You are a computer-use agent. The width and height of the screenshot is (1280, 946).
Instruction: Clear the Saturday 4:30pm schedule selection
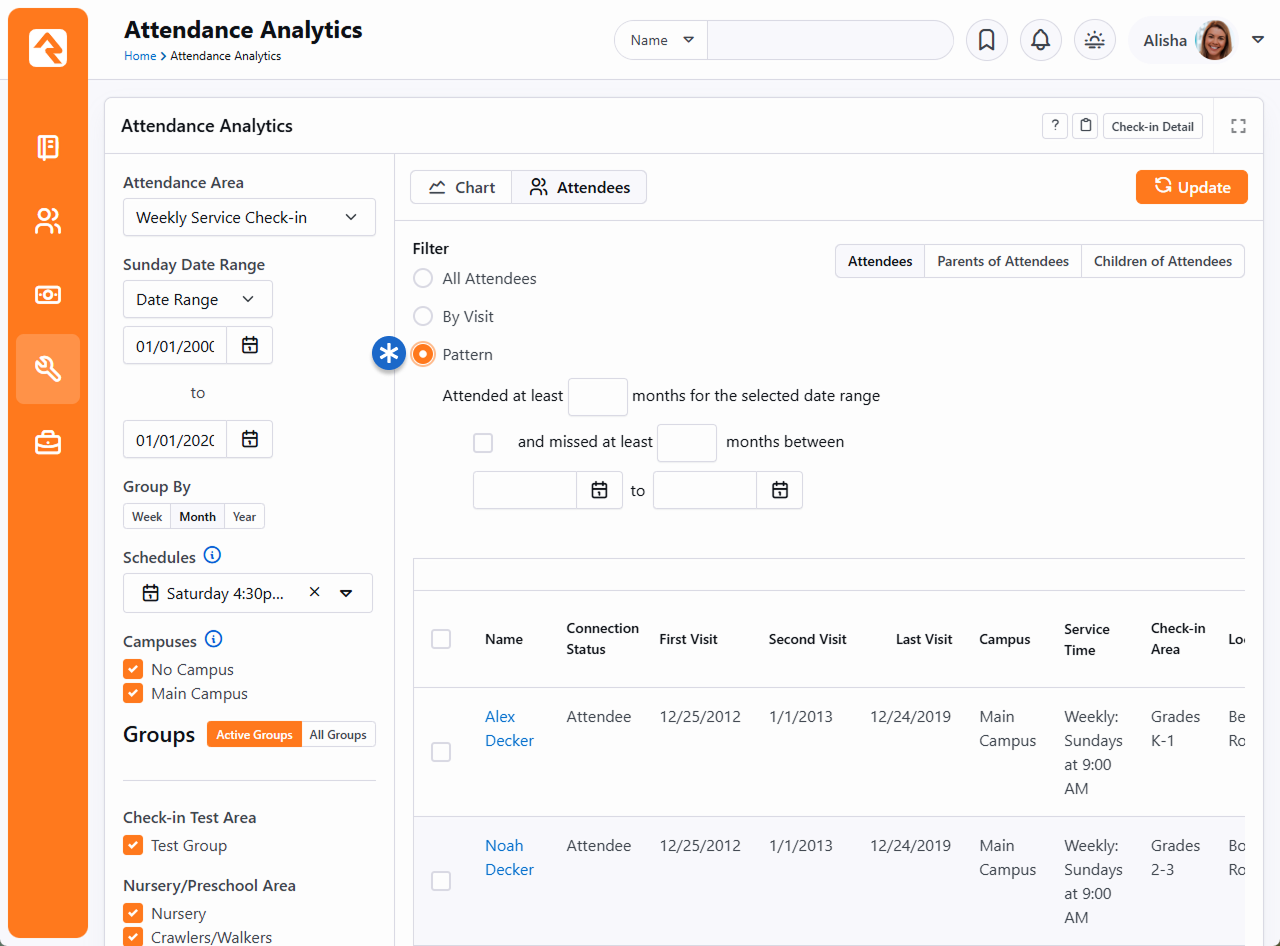coord(314,593)
